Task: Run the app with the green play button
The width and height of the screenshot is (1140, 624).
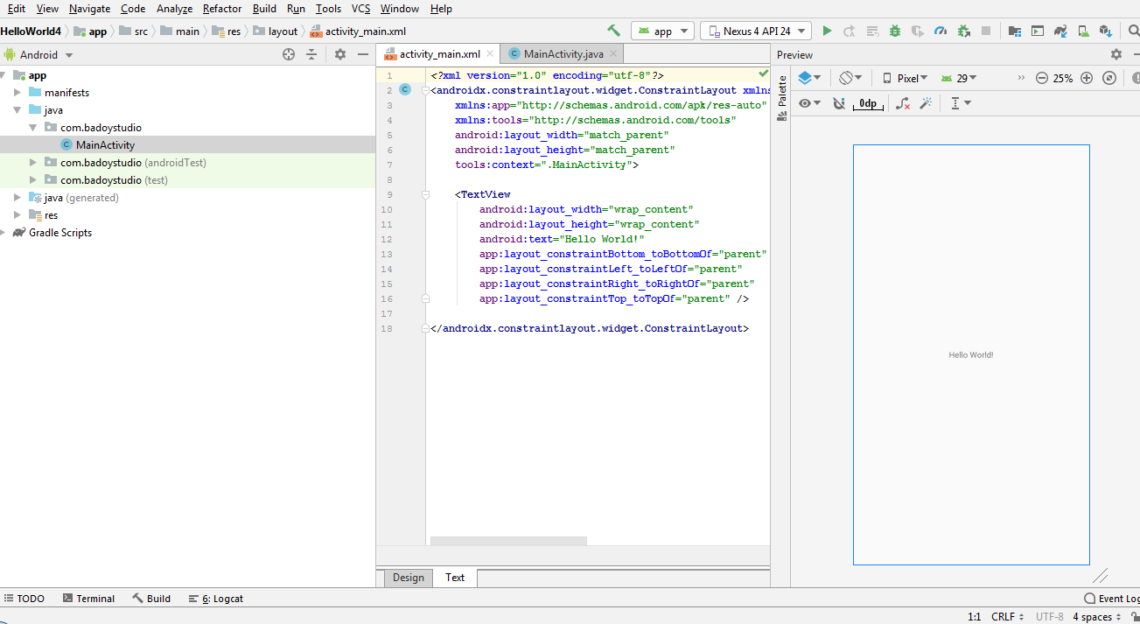Action: (x=827, y=31)
